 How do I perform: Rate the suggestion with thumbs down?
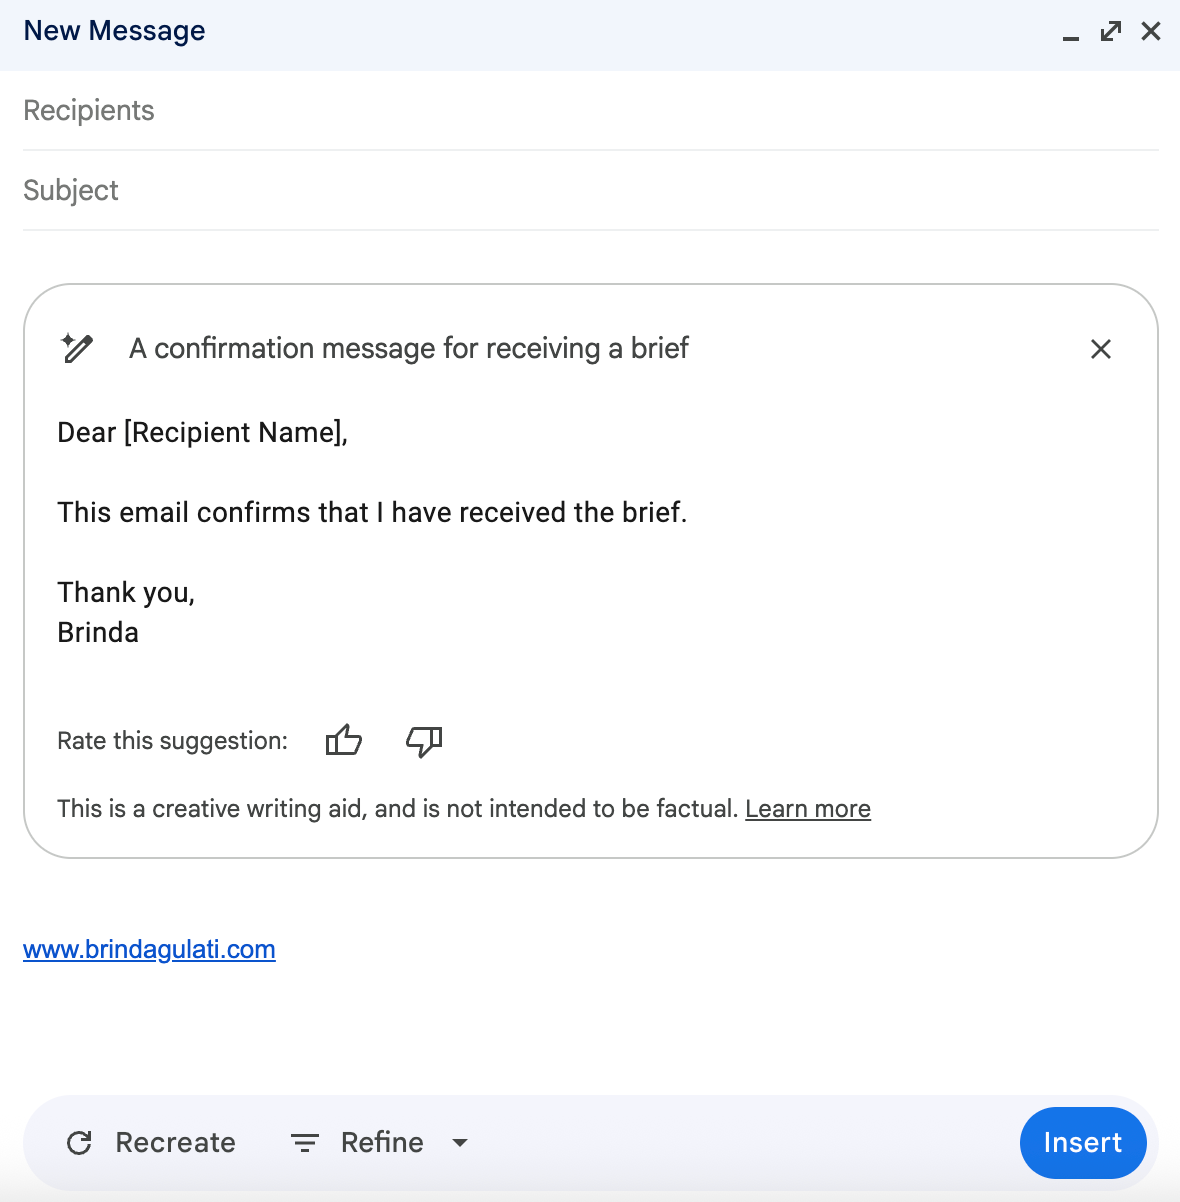424,741
